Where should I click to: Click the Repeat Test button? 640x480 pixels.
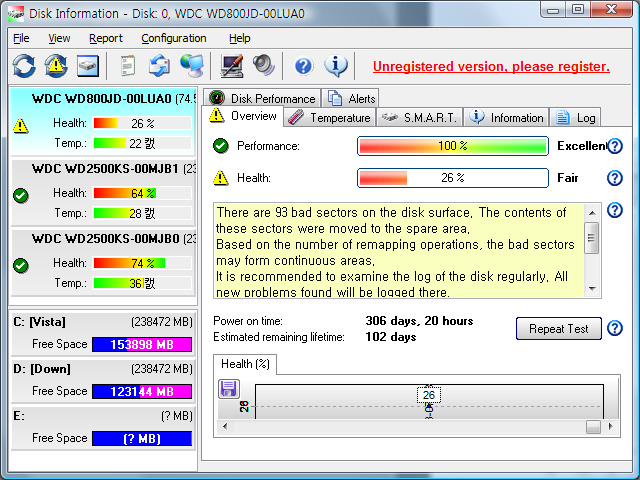(x=558, y=329)
